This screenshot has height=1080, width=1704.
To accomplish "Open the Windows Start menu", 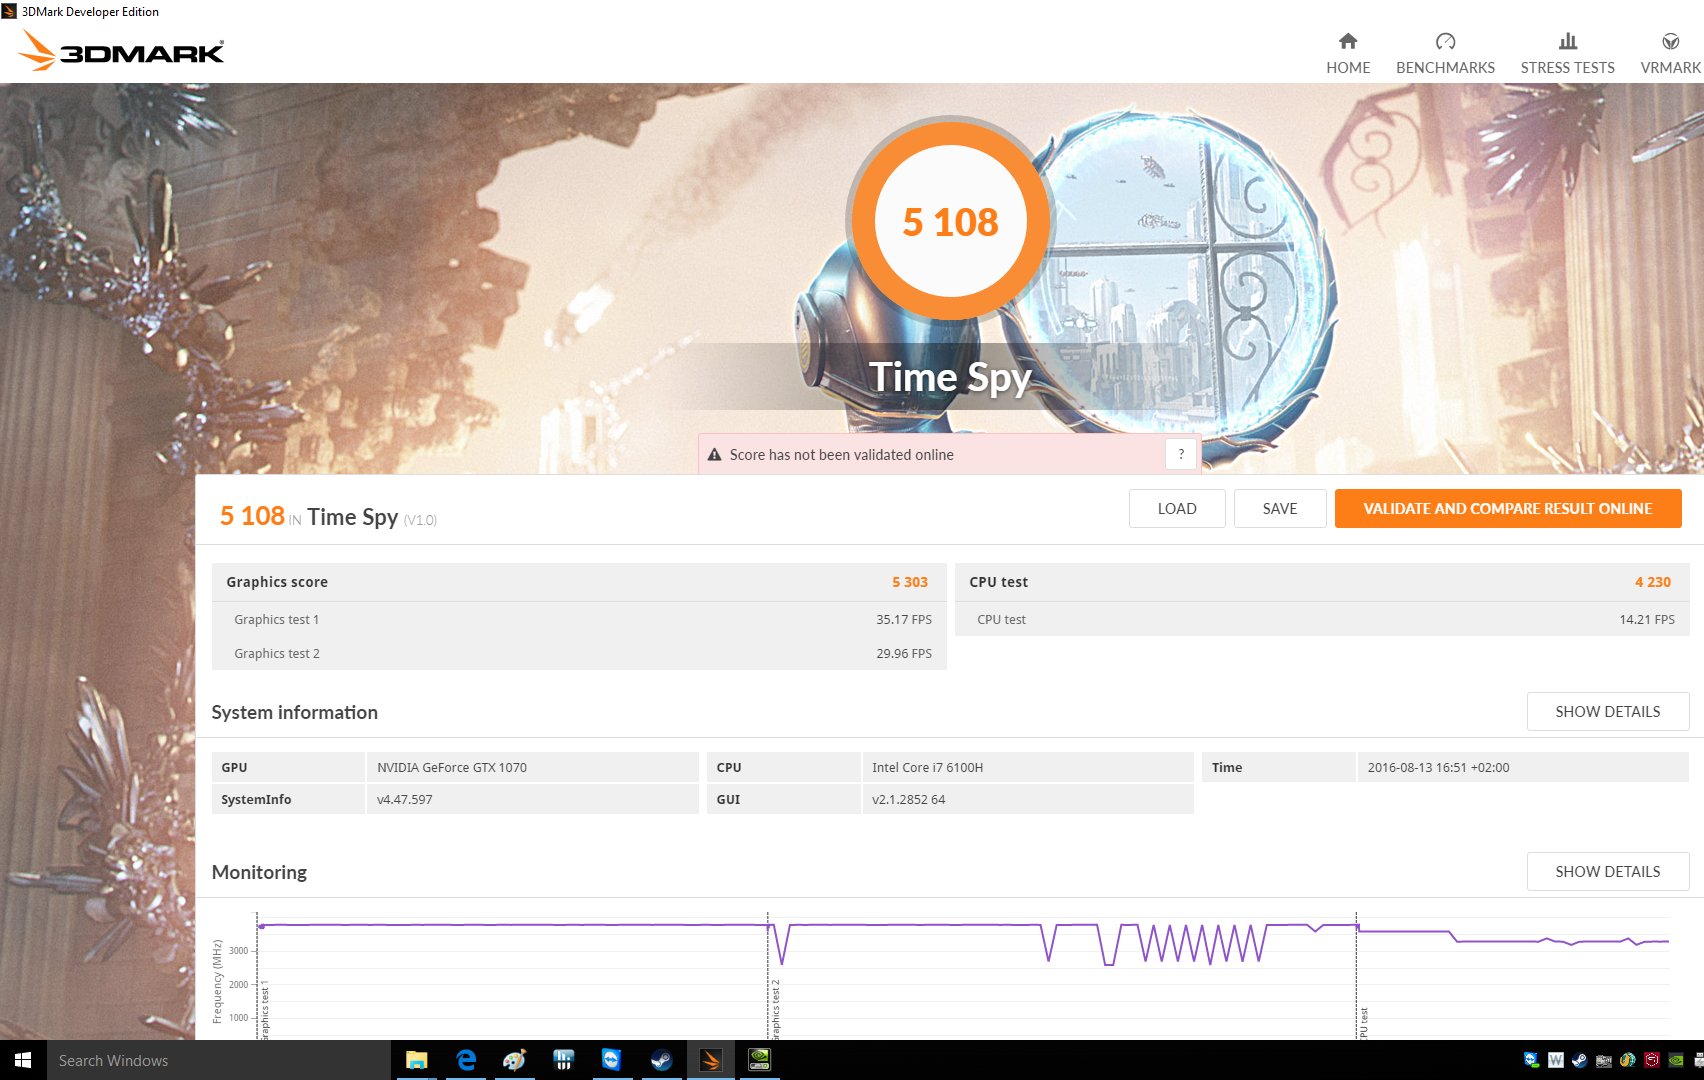I will coord(23,1060).
